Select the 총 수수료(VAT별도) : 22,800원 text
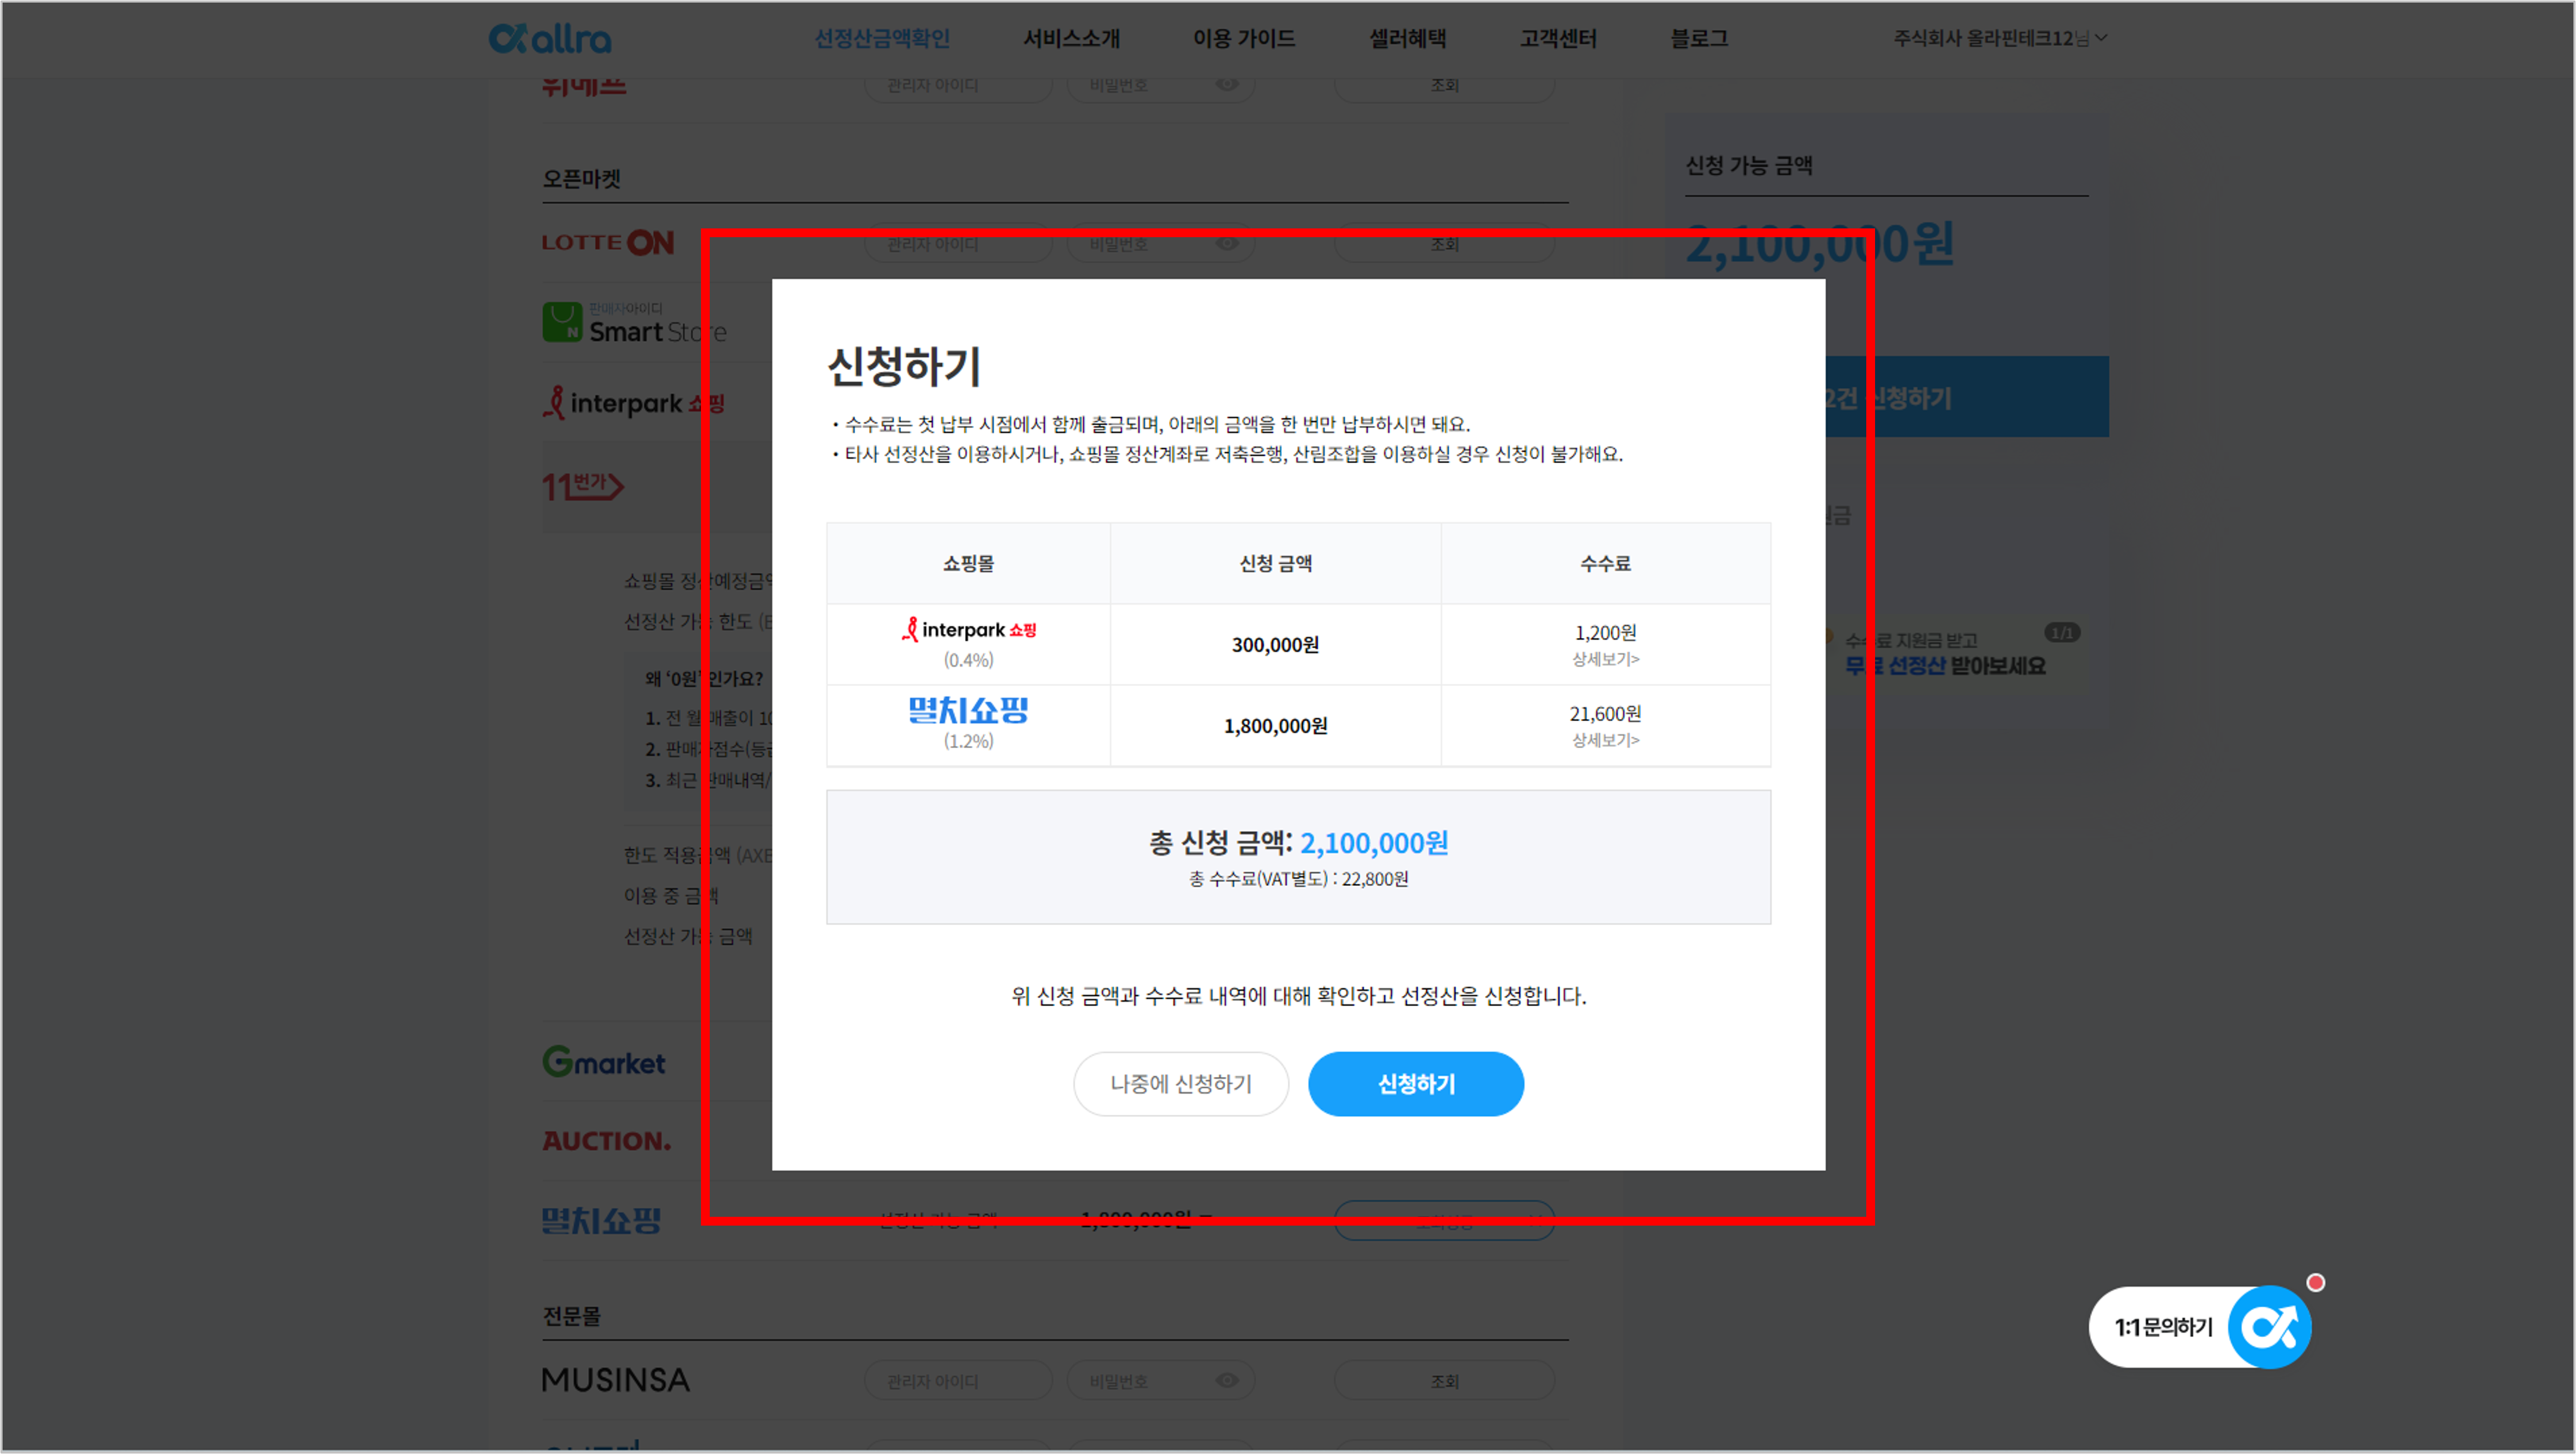This screenshot has height=1454, width=2576. (1298, 879)
